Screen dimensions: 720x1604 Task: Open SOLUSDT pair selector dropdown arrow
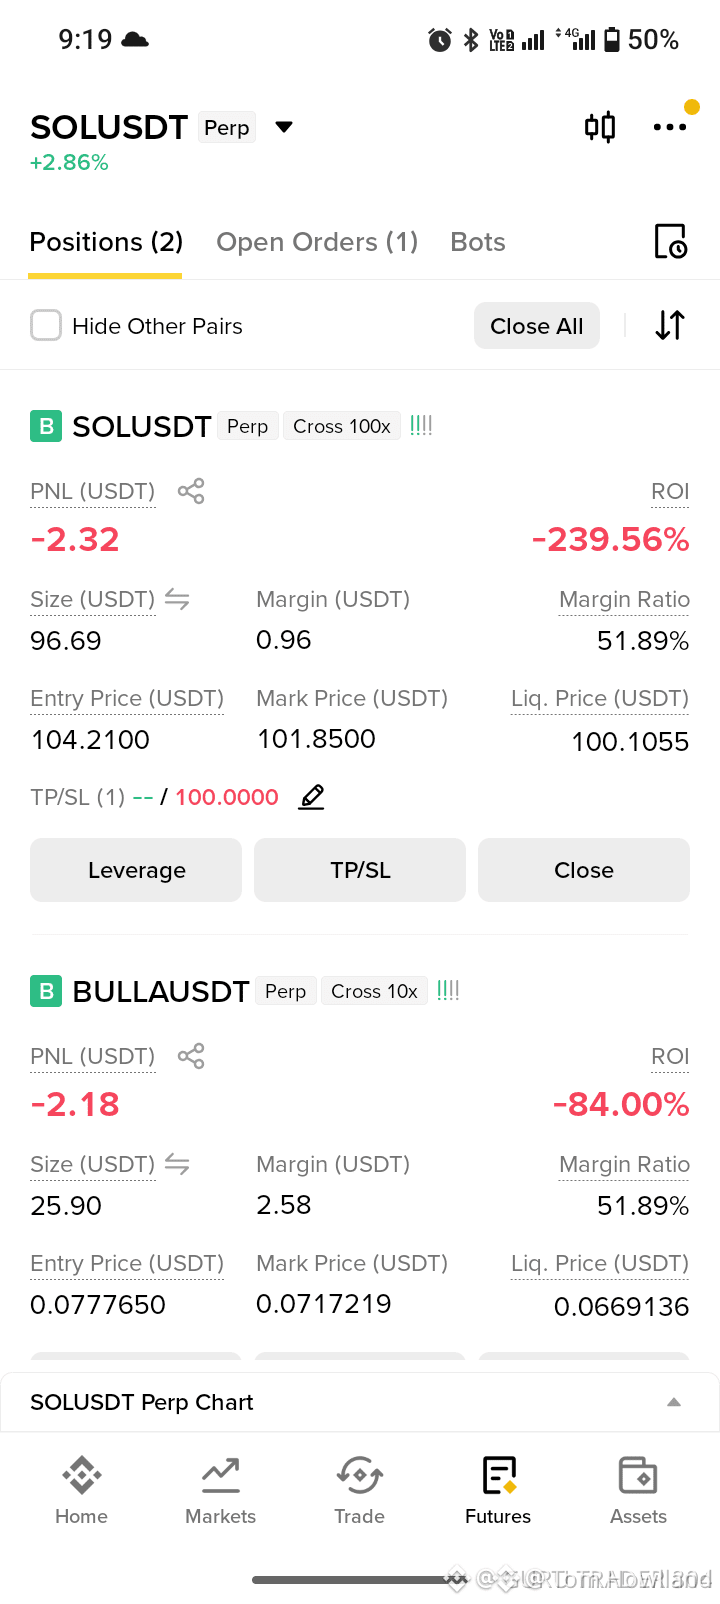pyautogui.click(x=284, y=127)
